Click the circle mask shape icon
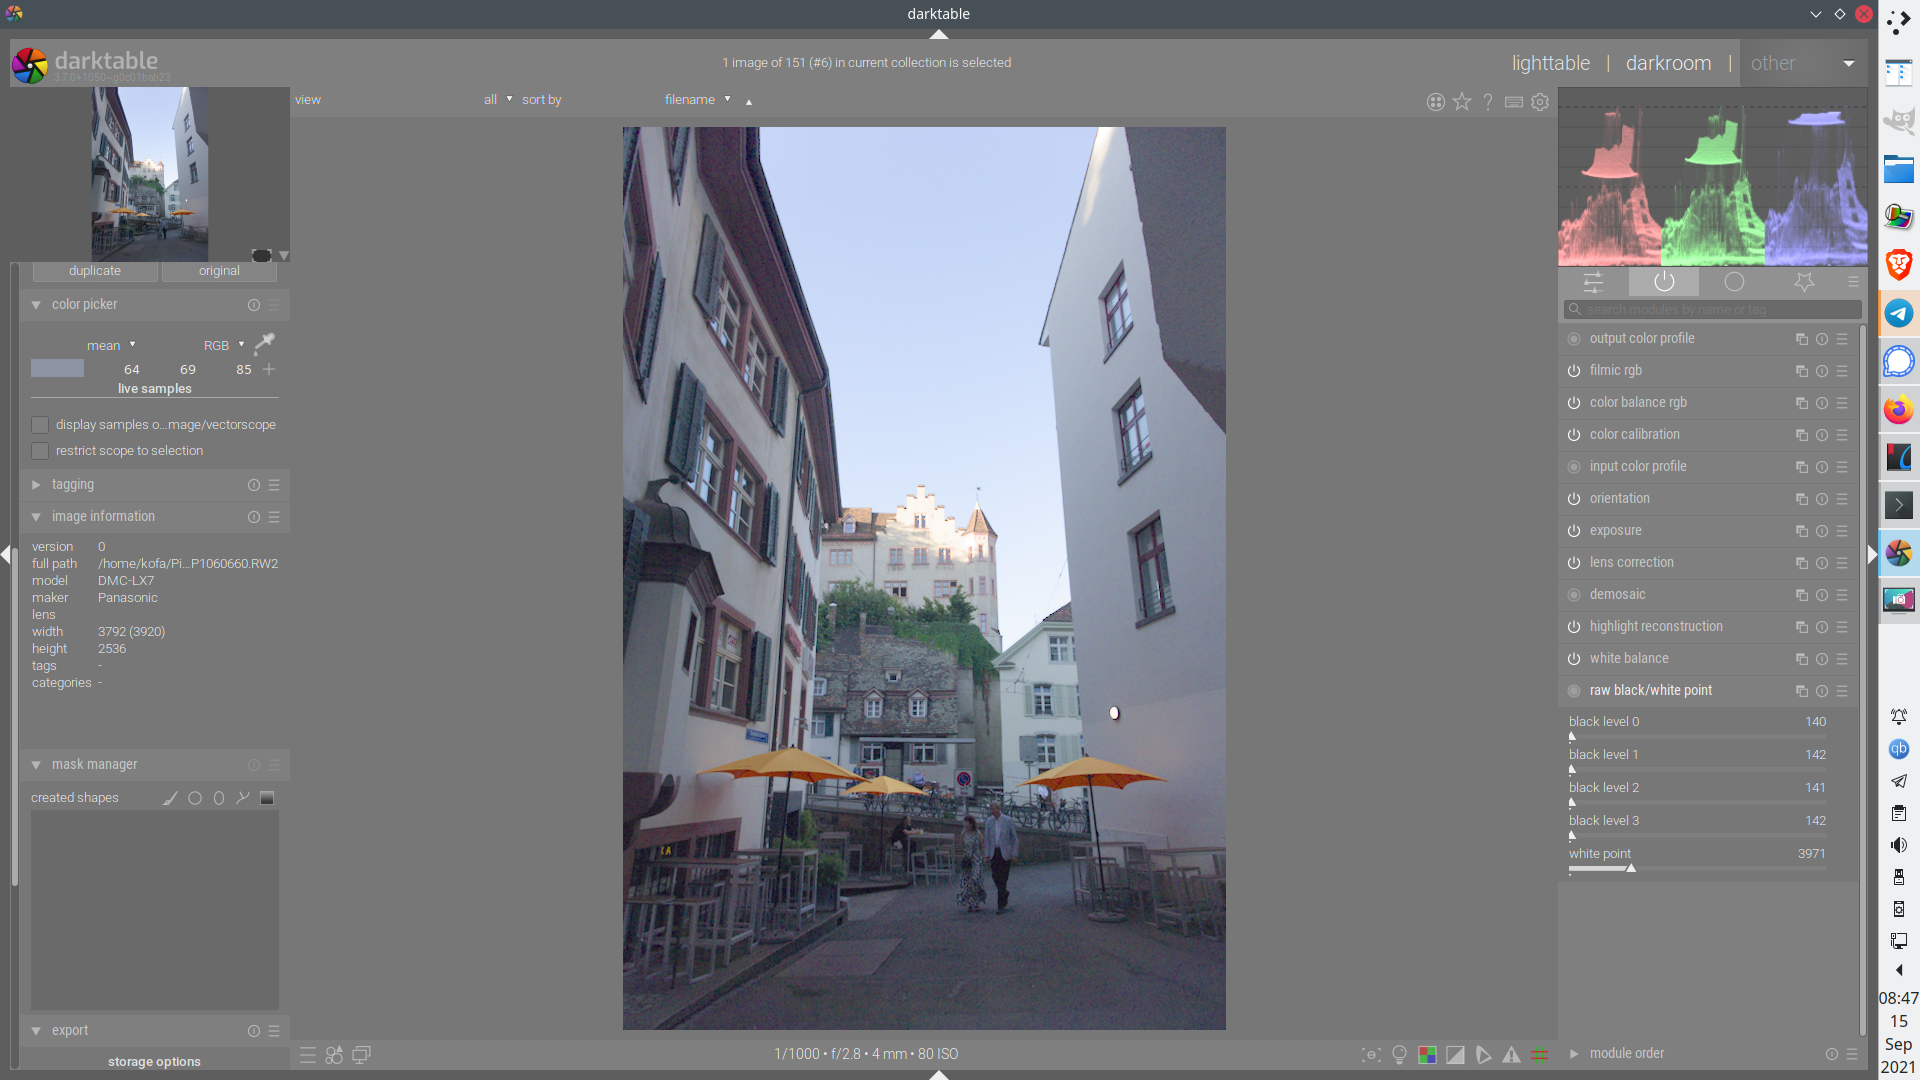This screenshot has height=1080, width=1920. pyautogui.click(x=195, y=798)
